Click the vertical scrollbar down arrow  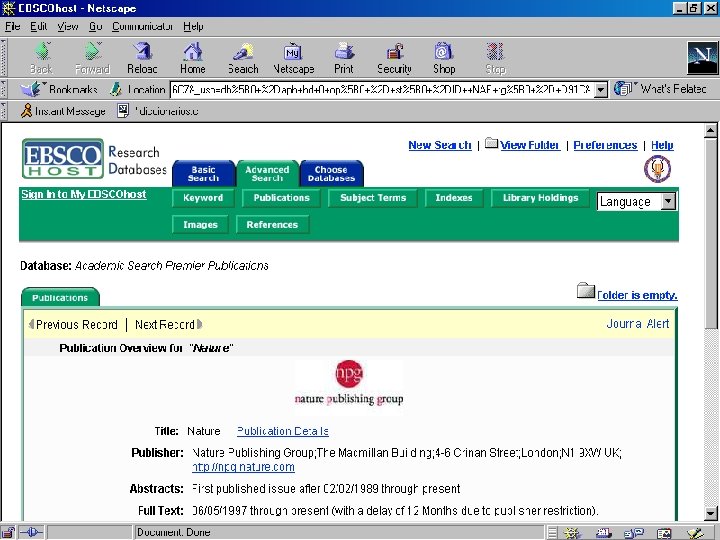pos(711,513)
